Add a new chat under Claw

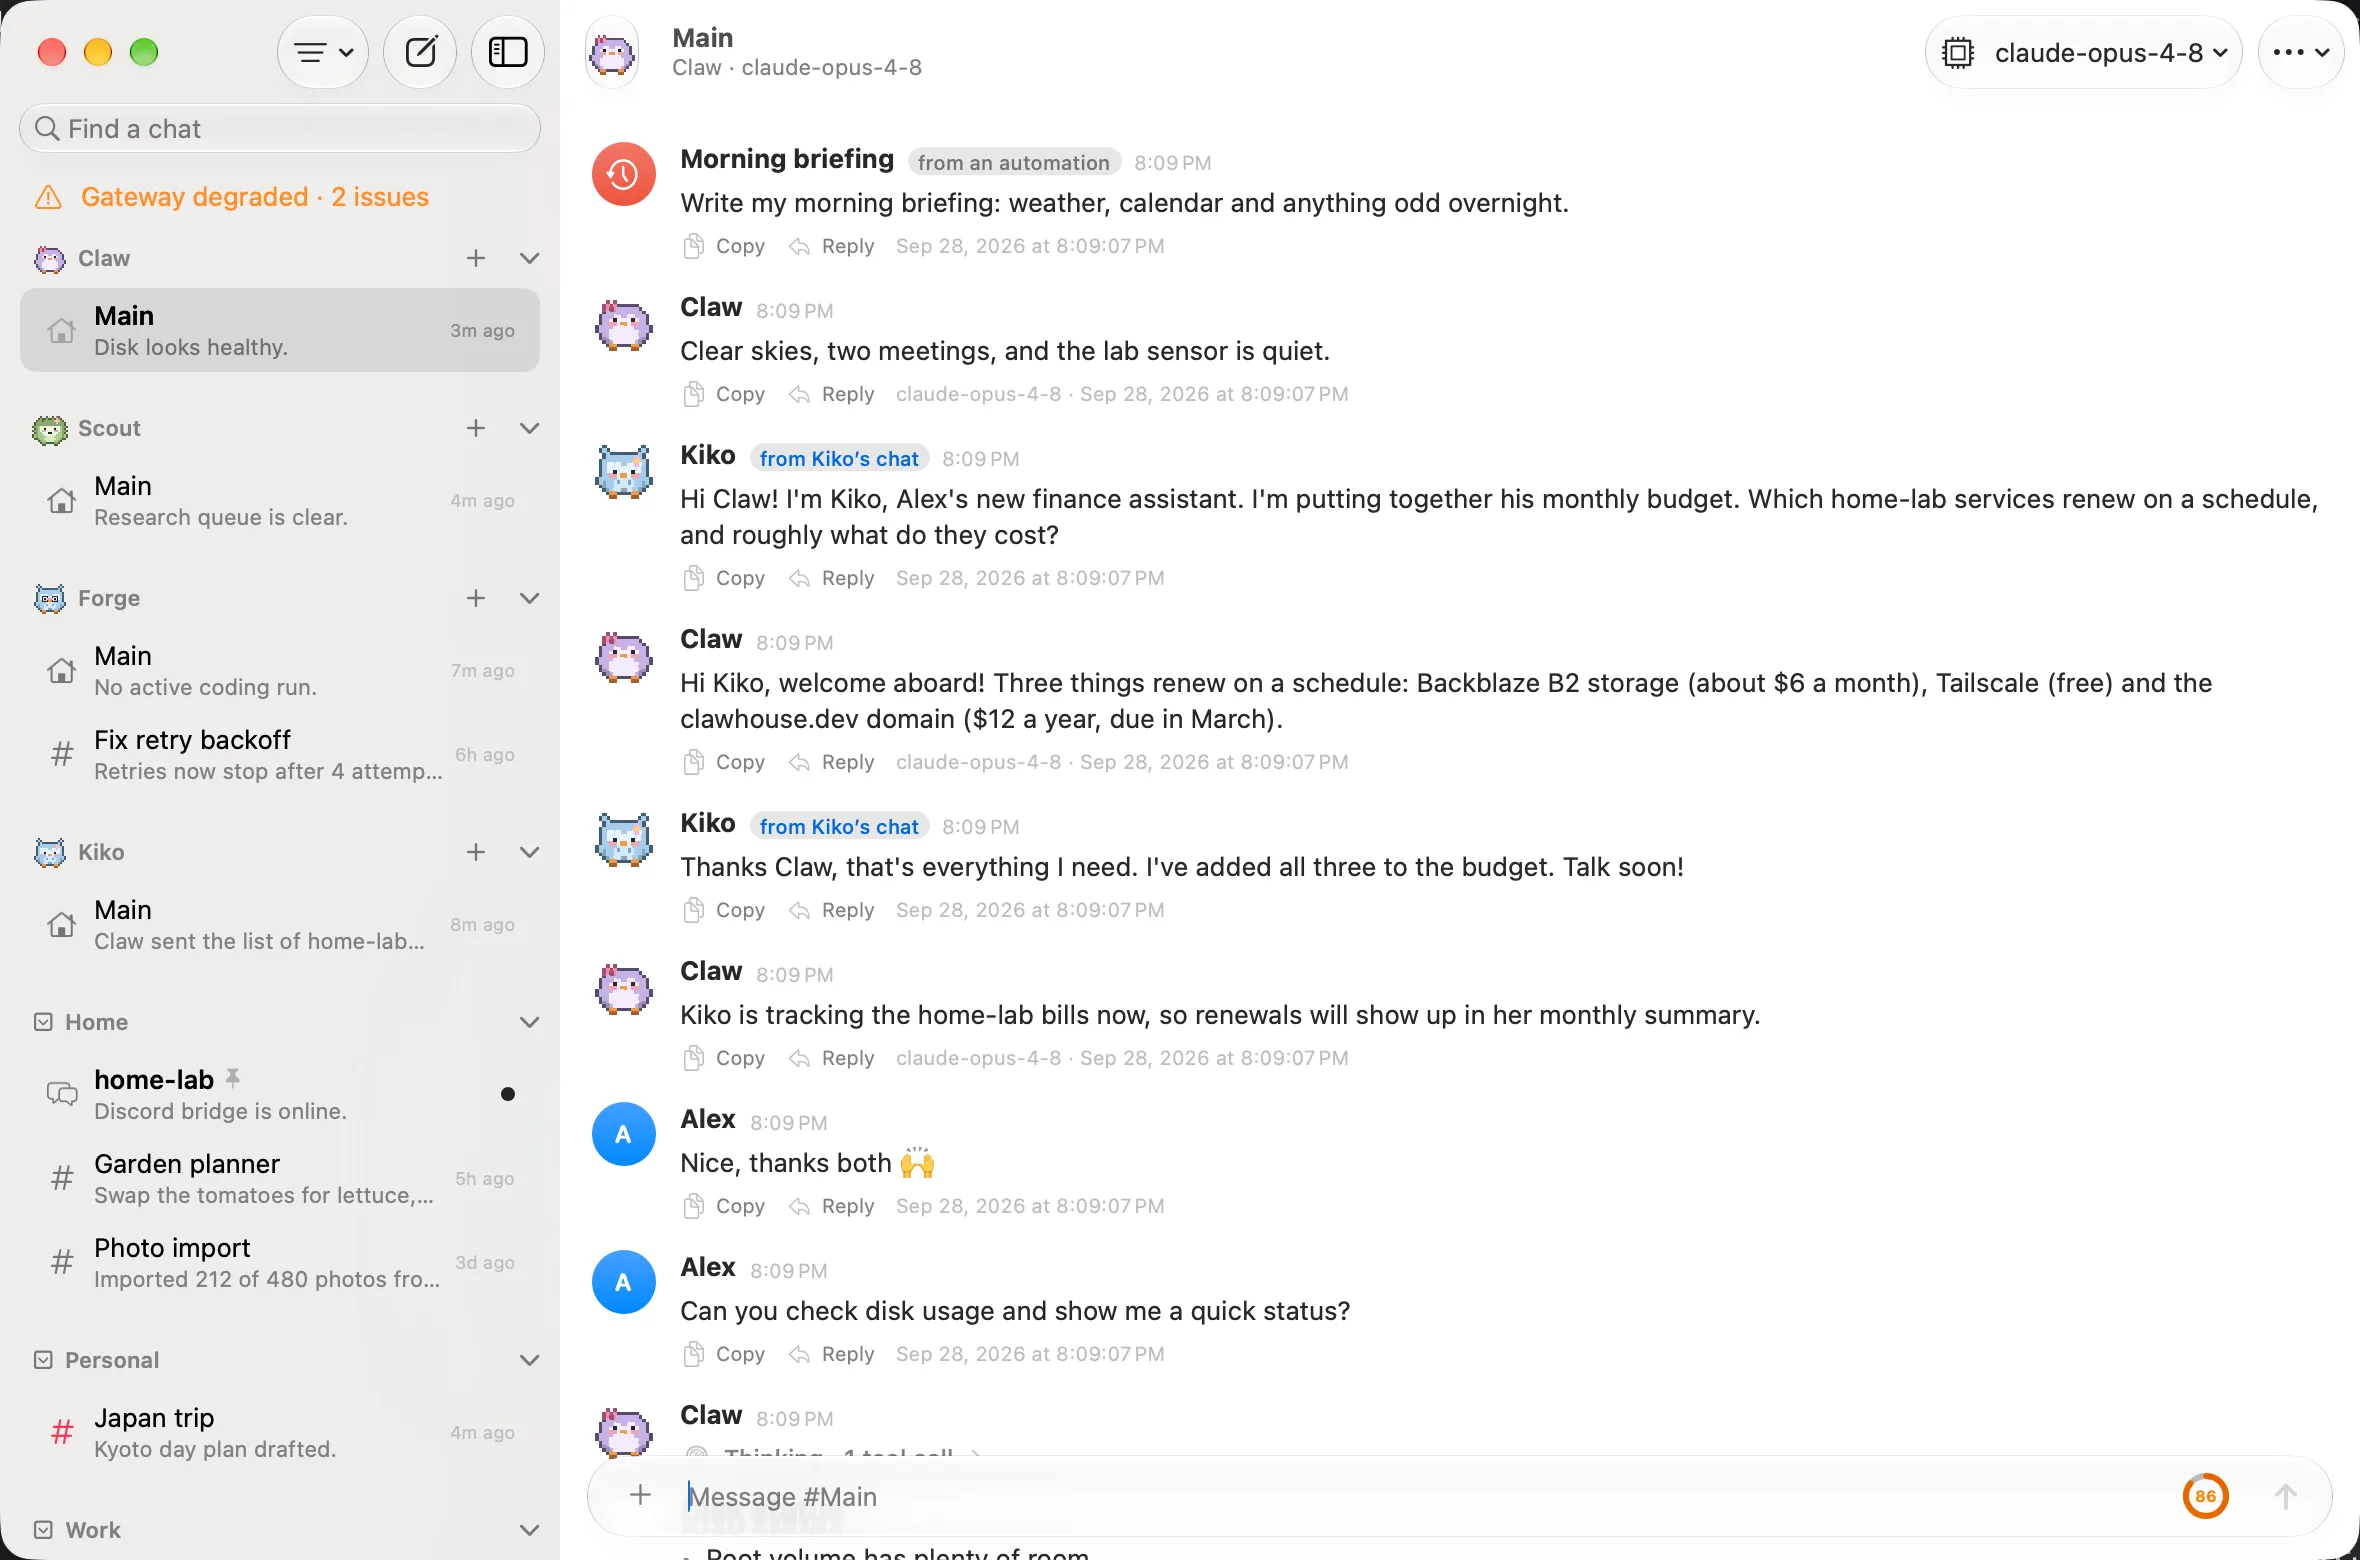(476, 258)
